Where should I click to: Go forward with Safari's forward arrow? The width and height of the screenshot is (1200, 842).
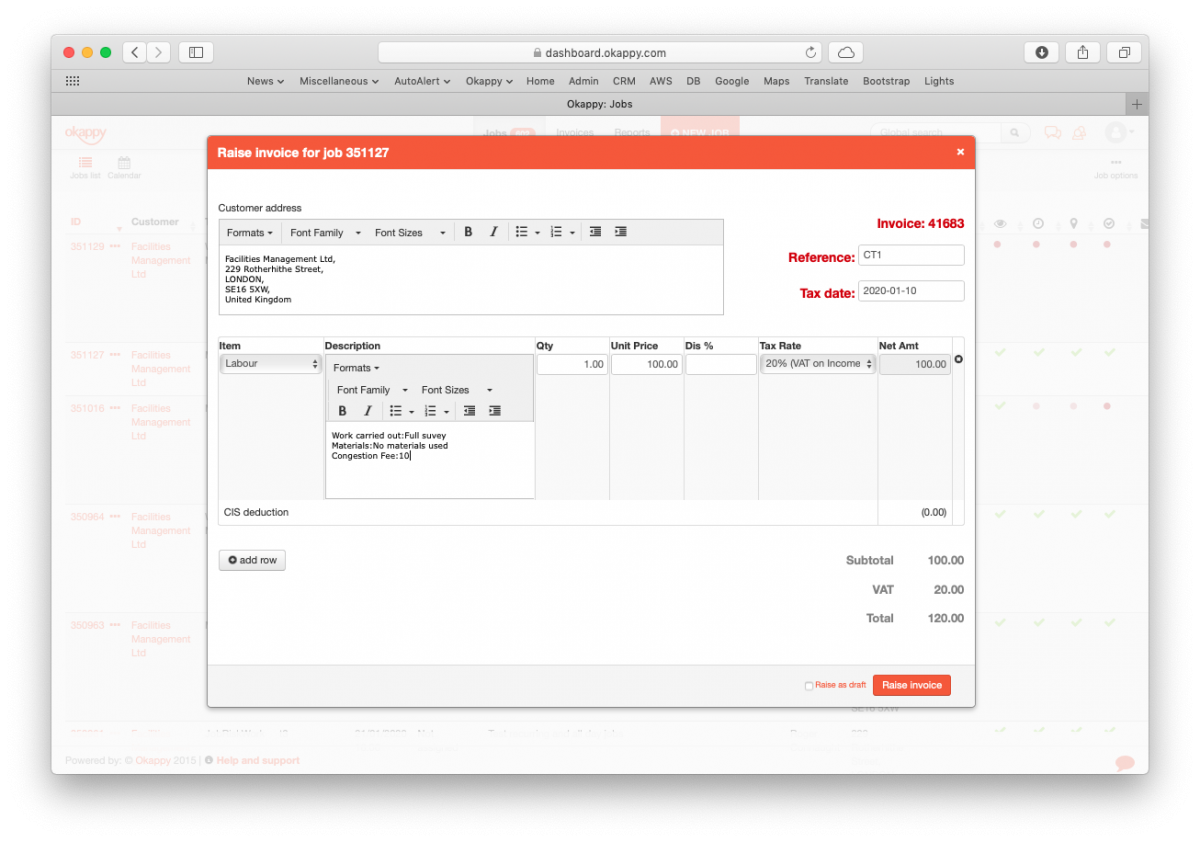click(159, 52)
